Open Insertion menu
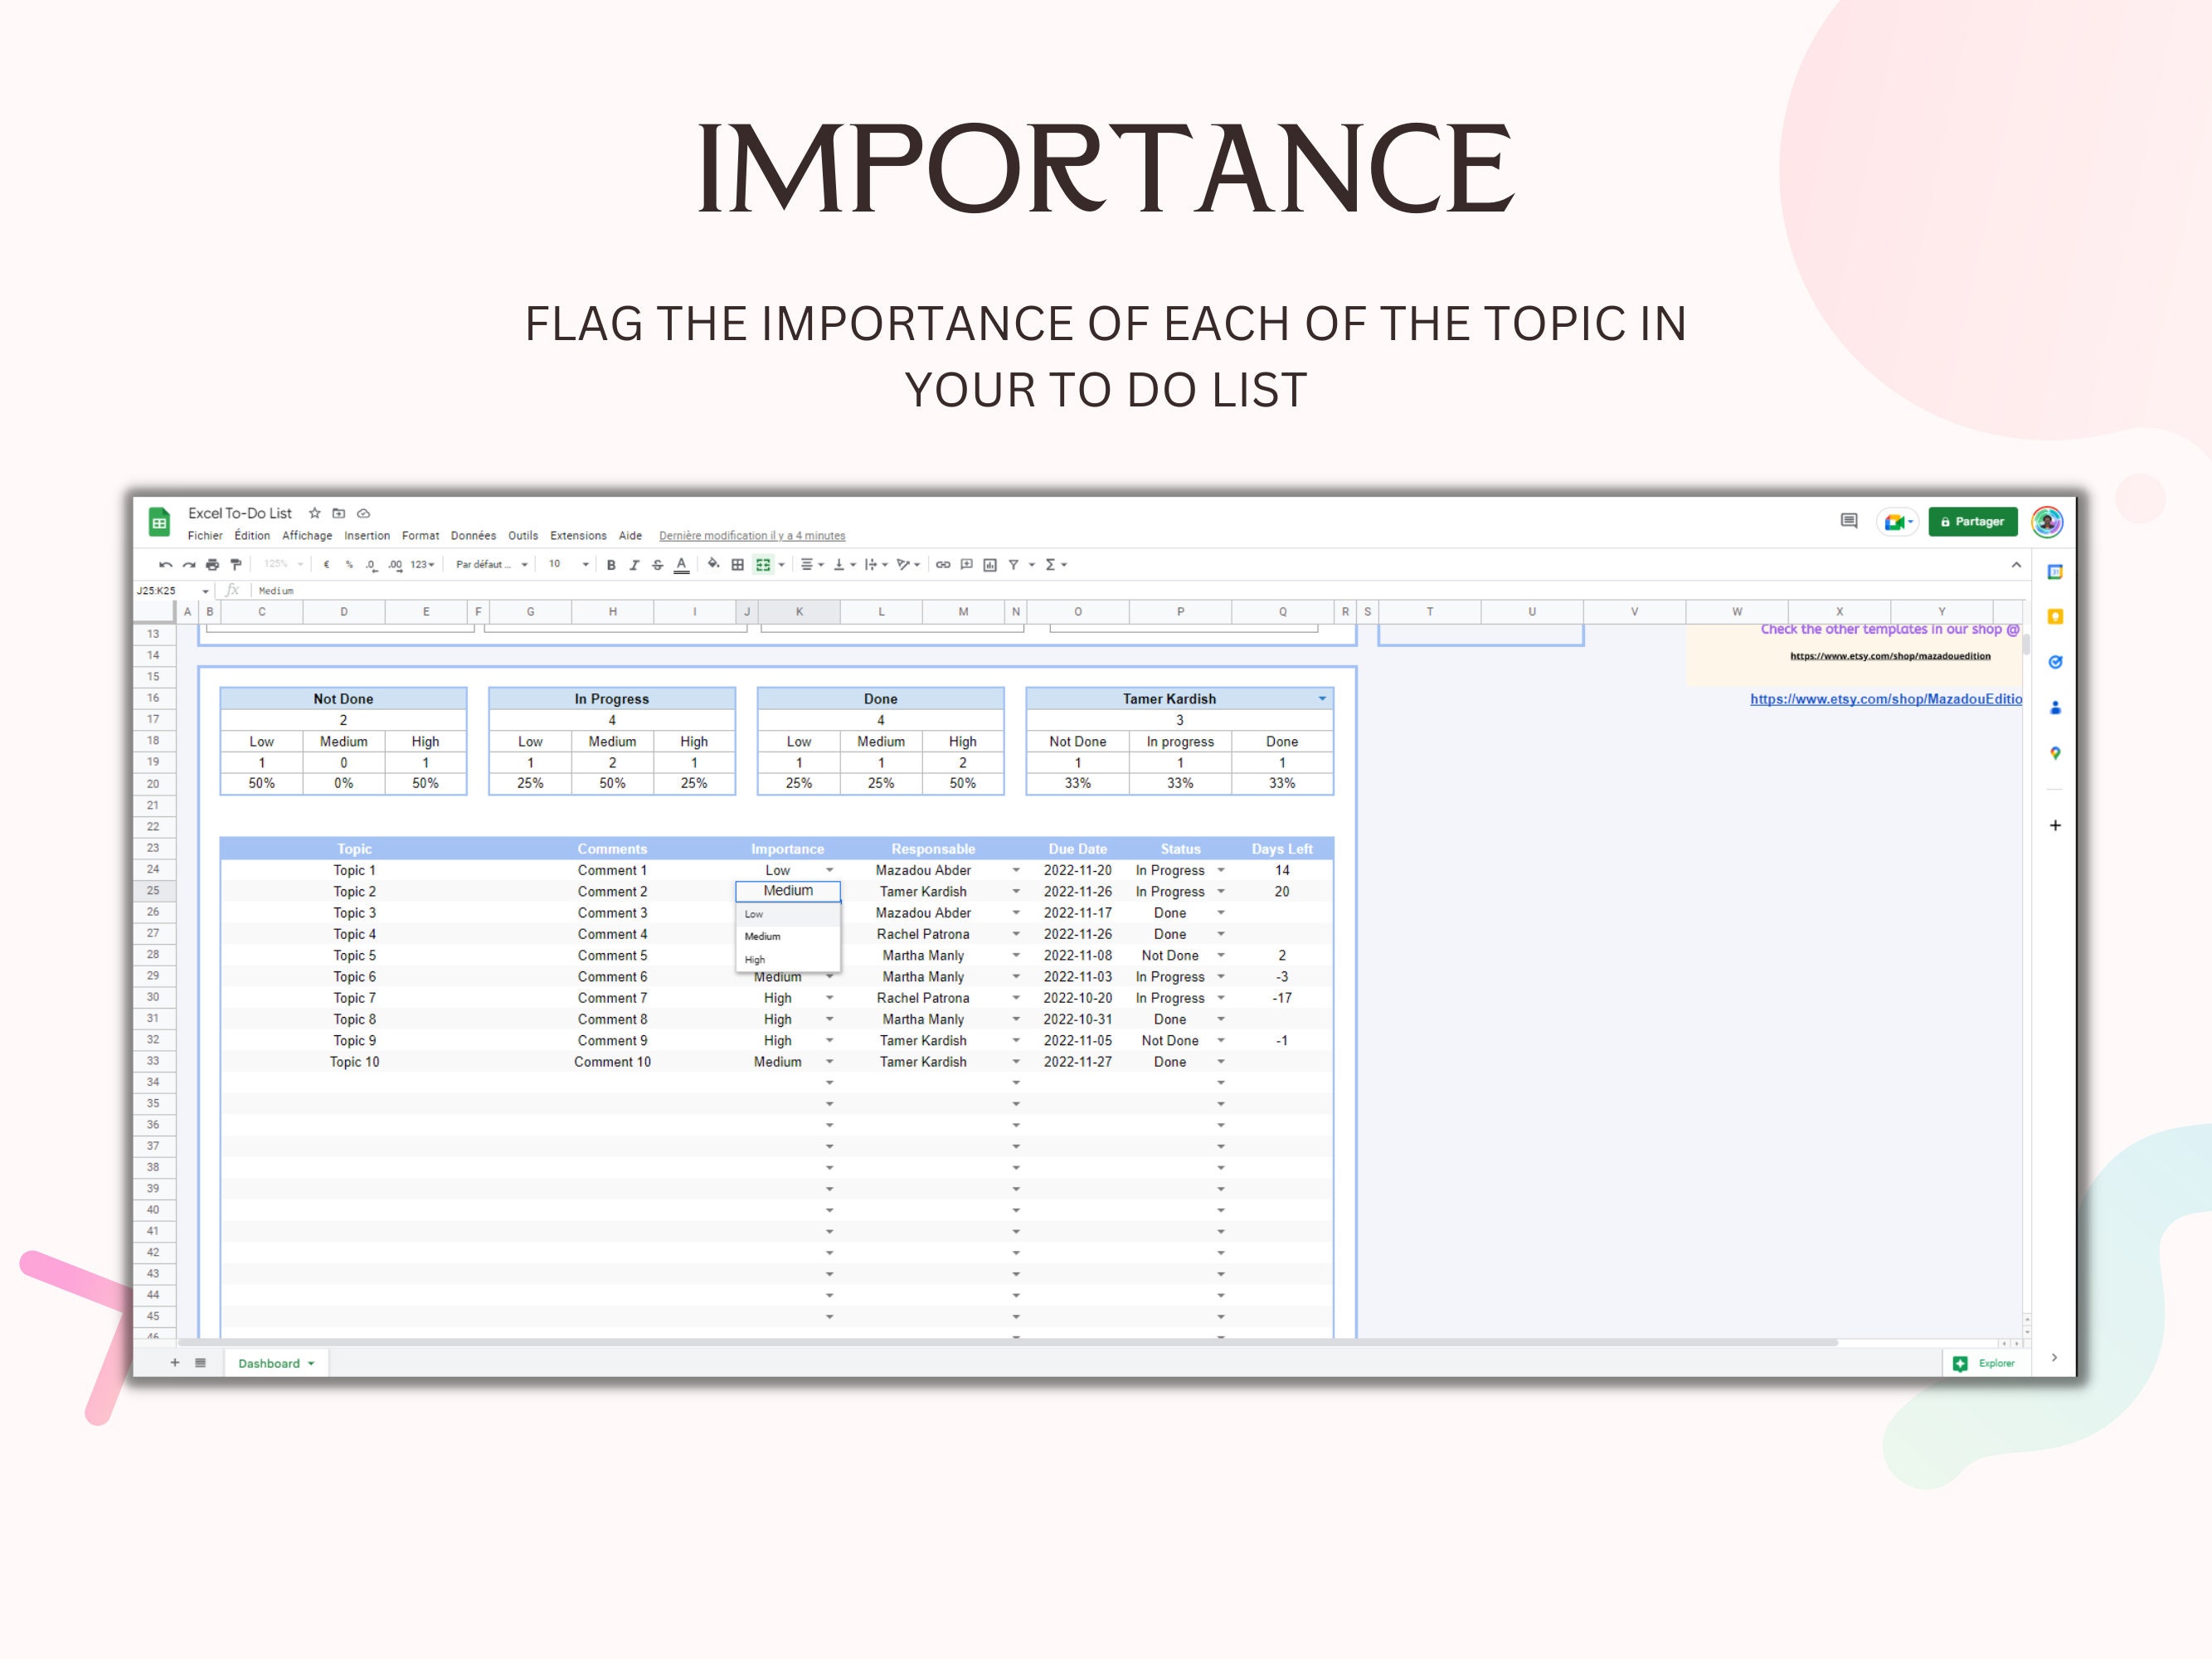2212x1659 pixels. [x=367, y=536]
